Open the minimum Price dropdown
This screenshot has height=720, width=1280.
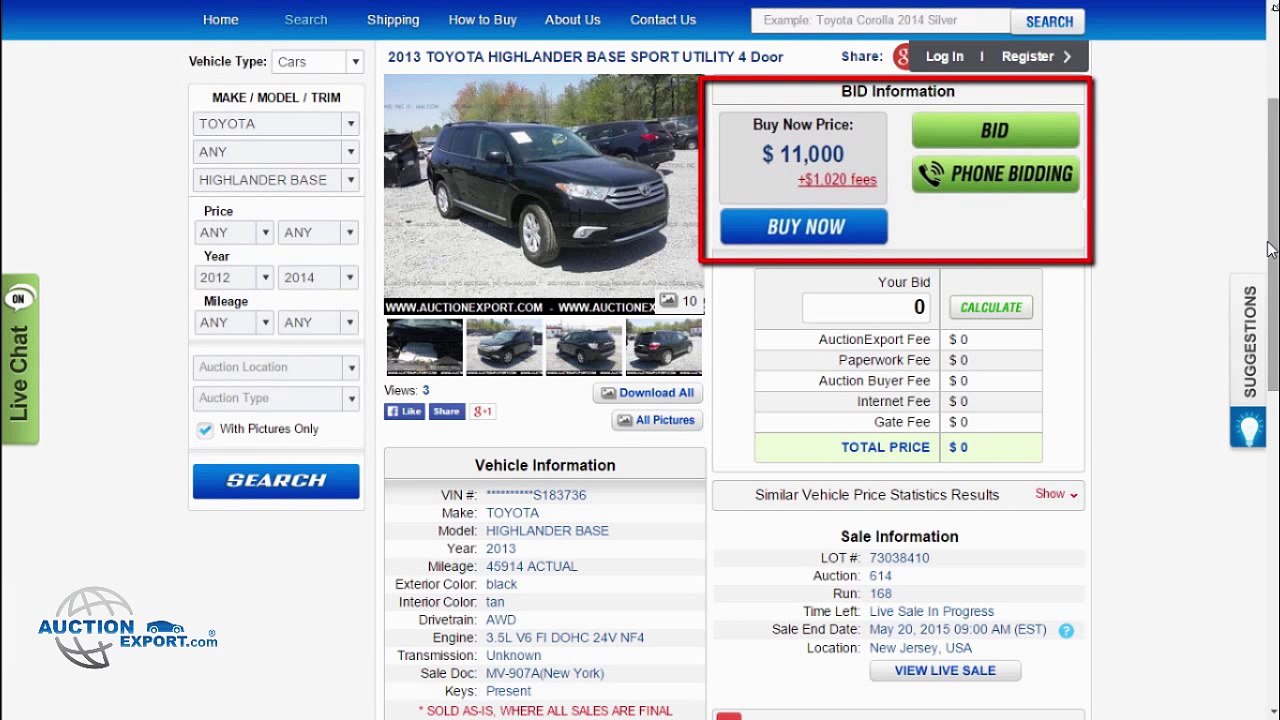(234, 233)
